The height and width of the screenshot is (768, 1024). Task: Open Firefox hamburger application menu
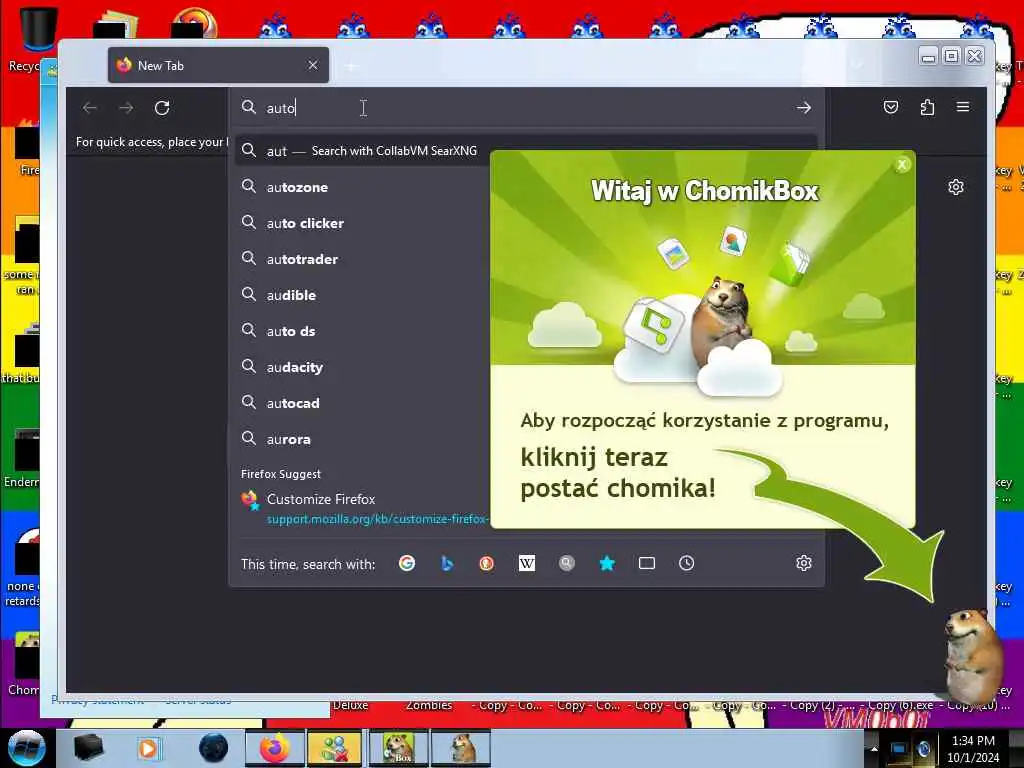963,107
